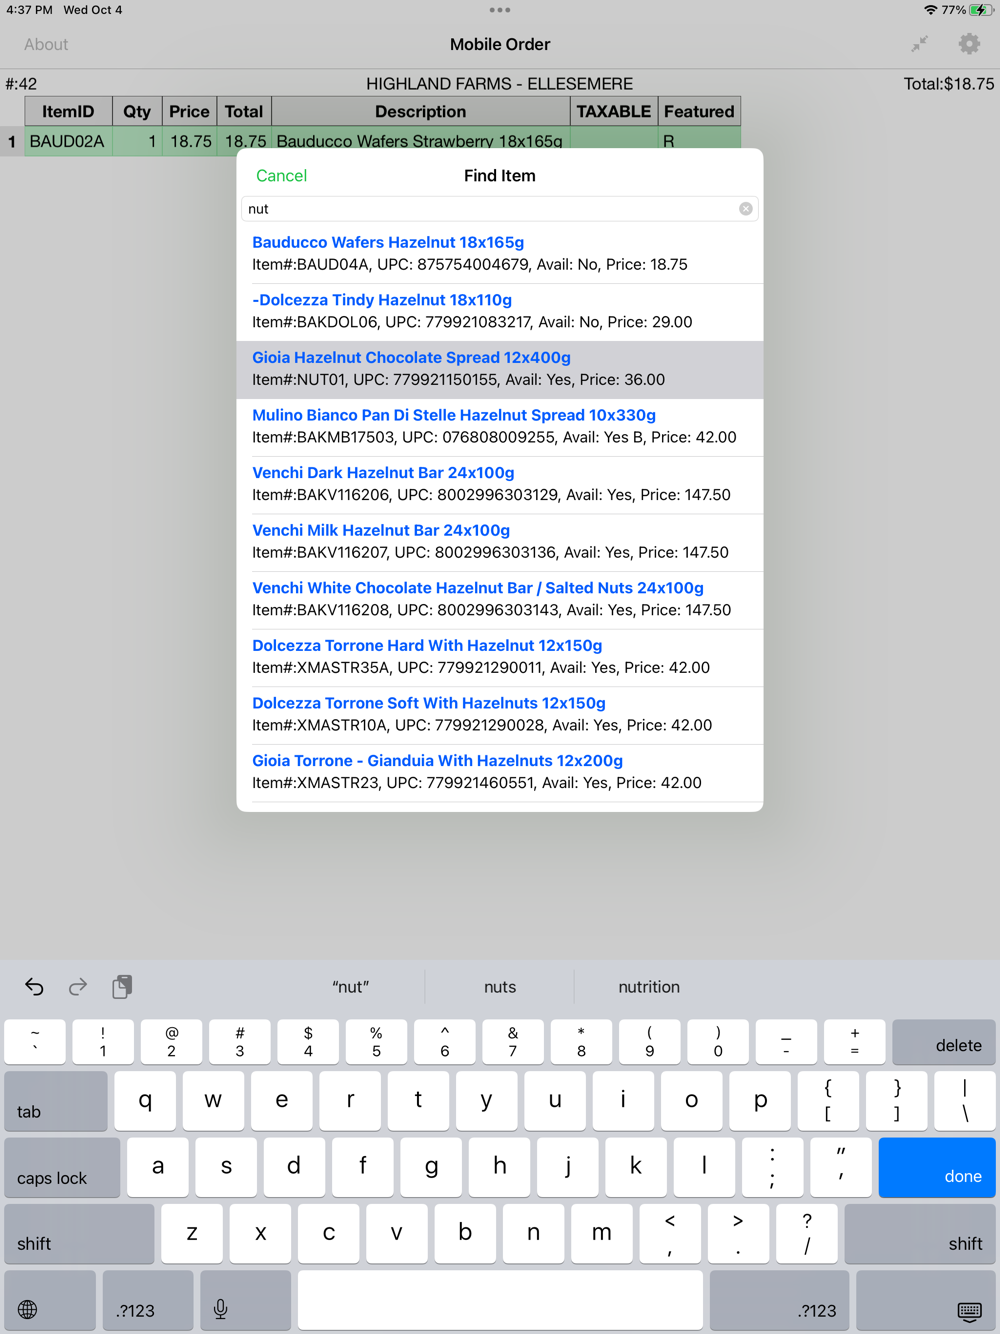Tap the question mark slash key

pyautogui.click(x=807, y=1234)
